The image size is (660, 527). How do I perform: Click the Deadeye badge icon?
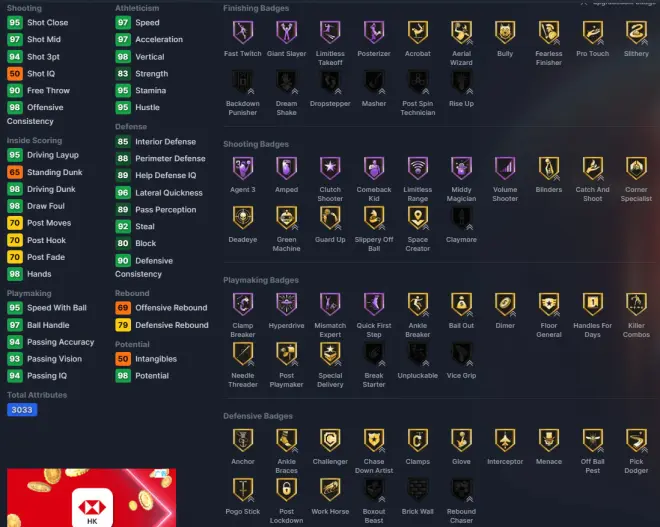tap(243, 218)
